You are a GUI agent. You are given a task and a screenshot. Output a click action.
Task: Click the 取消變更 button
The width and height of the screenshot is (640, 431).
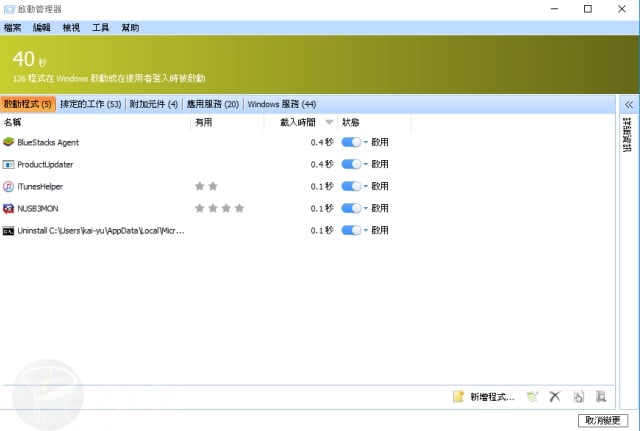[x=604, y=419]
